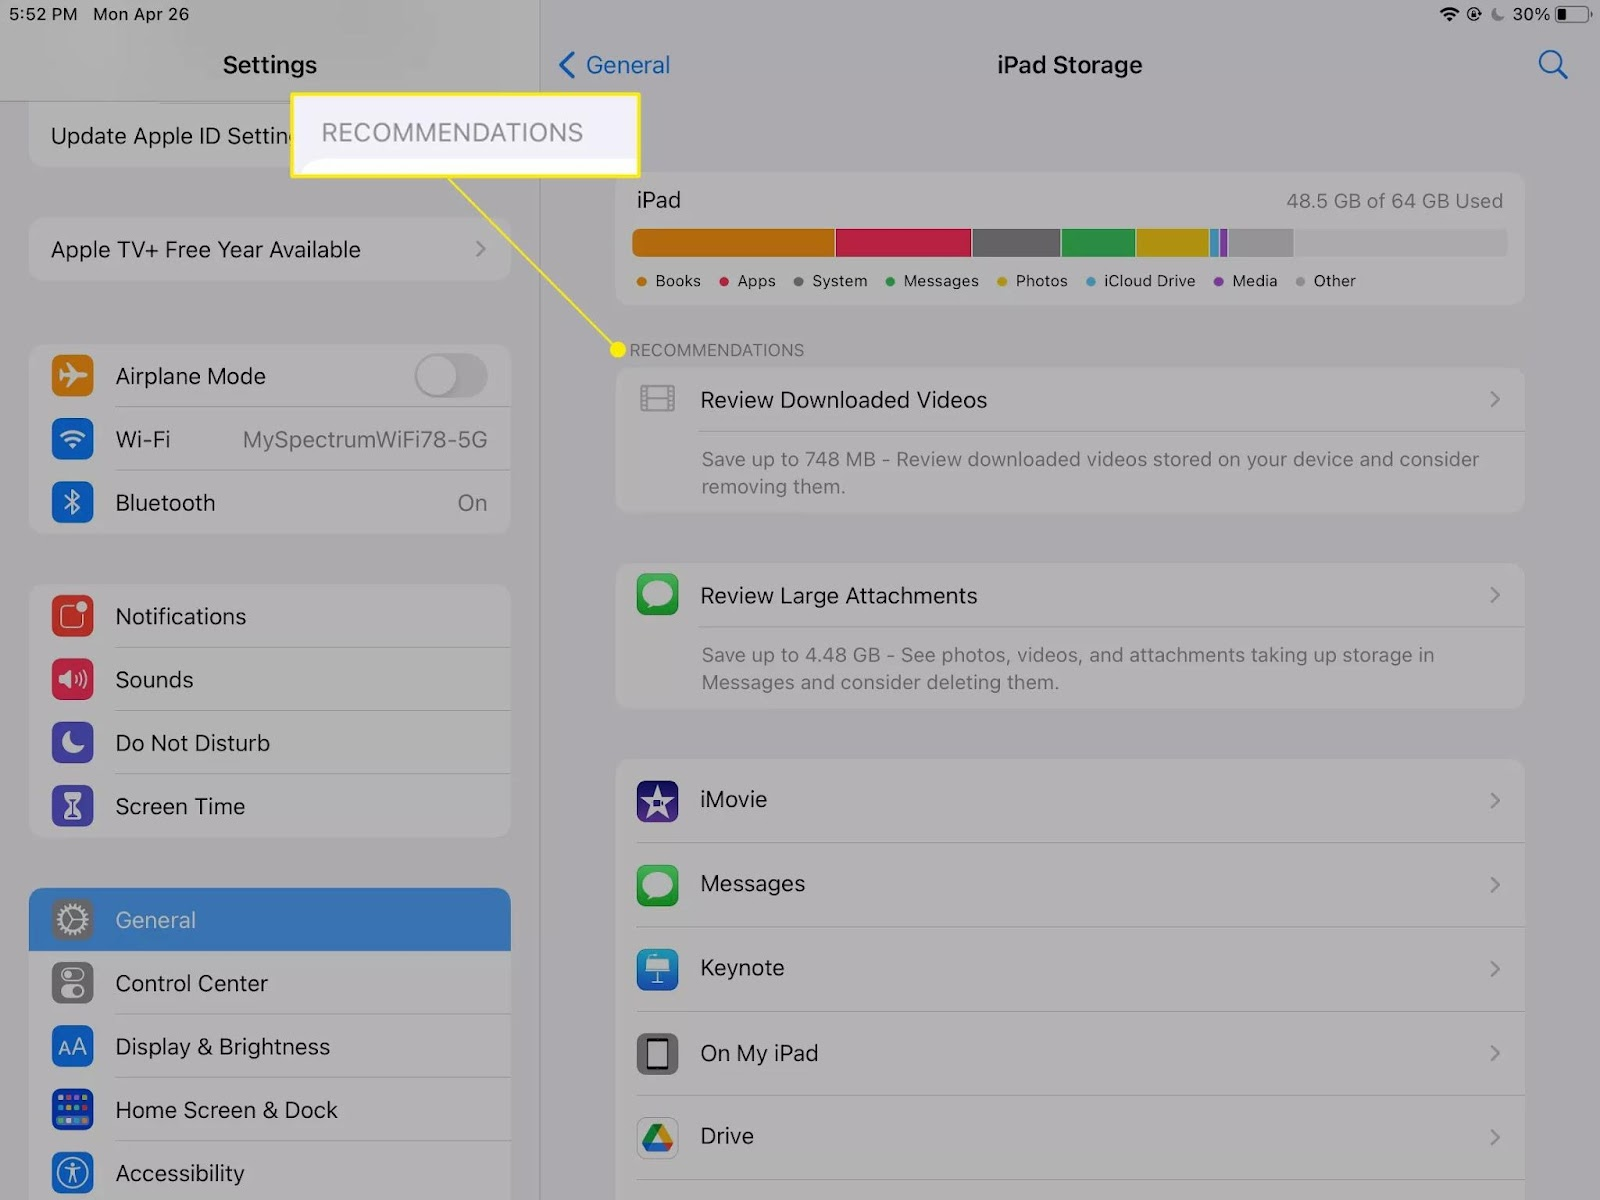The image size is (1600, 1200).
Task: Open Keynote storage details chevron
Action: point(1495,969)
